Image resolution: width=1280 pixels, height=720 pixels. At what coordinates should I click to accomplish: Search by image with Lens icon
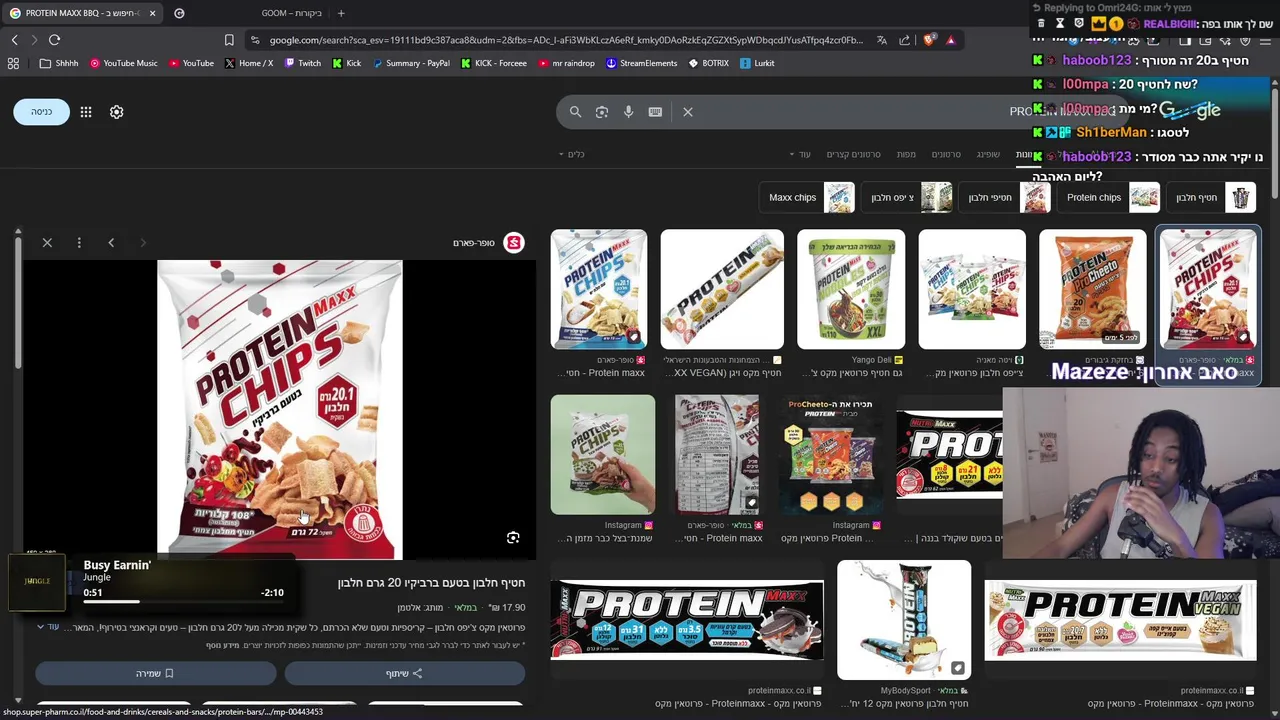pyautogui.click(x=602, y=112)
